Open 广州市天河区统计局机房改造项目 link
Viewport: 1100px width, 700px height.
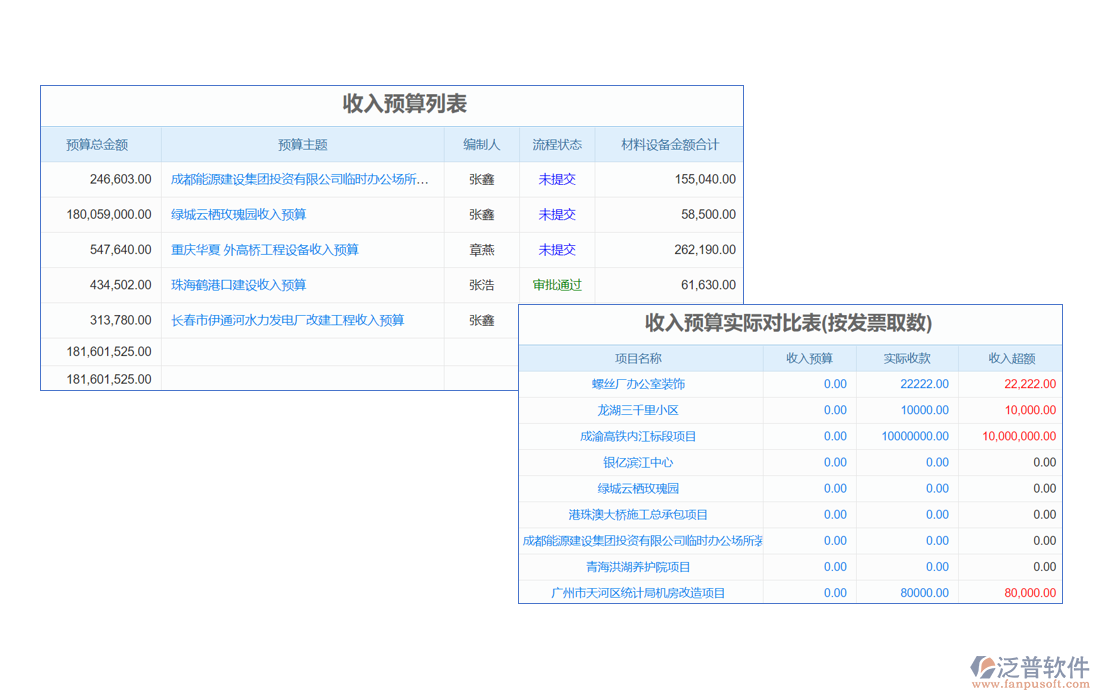coord(638,593)
